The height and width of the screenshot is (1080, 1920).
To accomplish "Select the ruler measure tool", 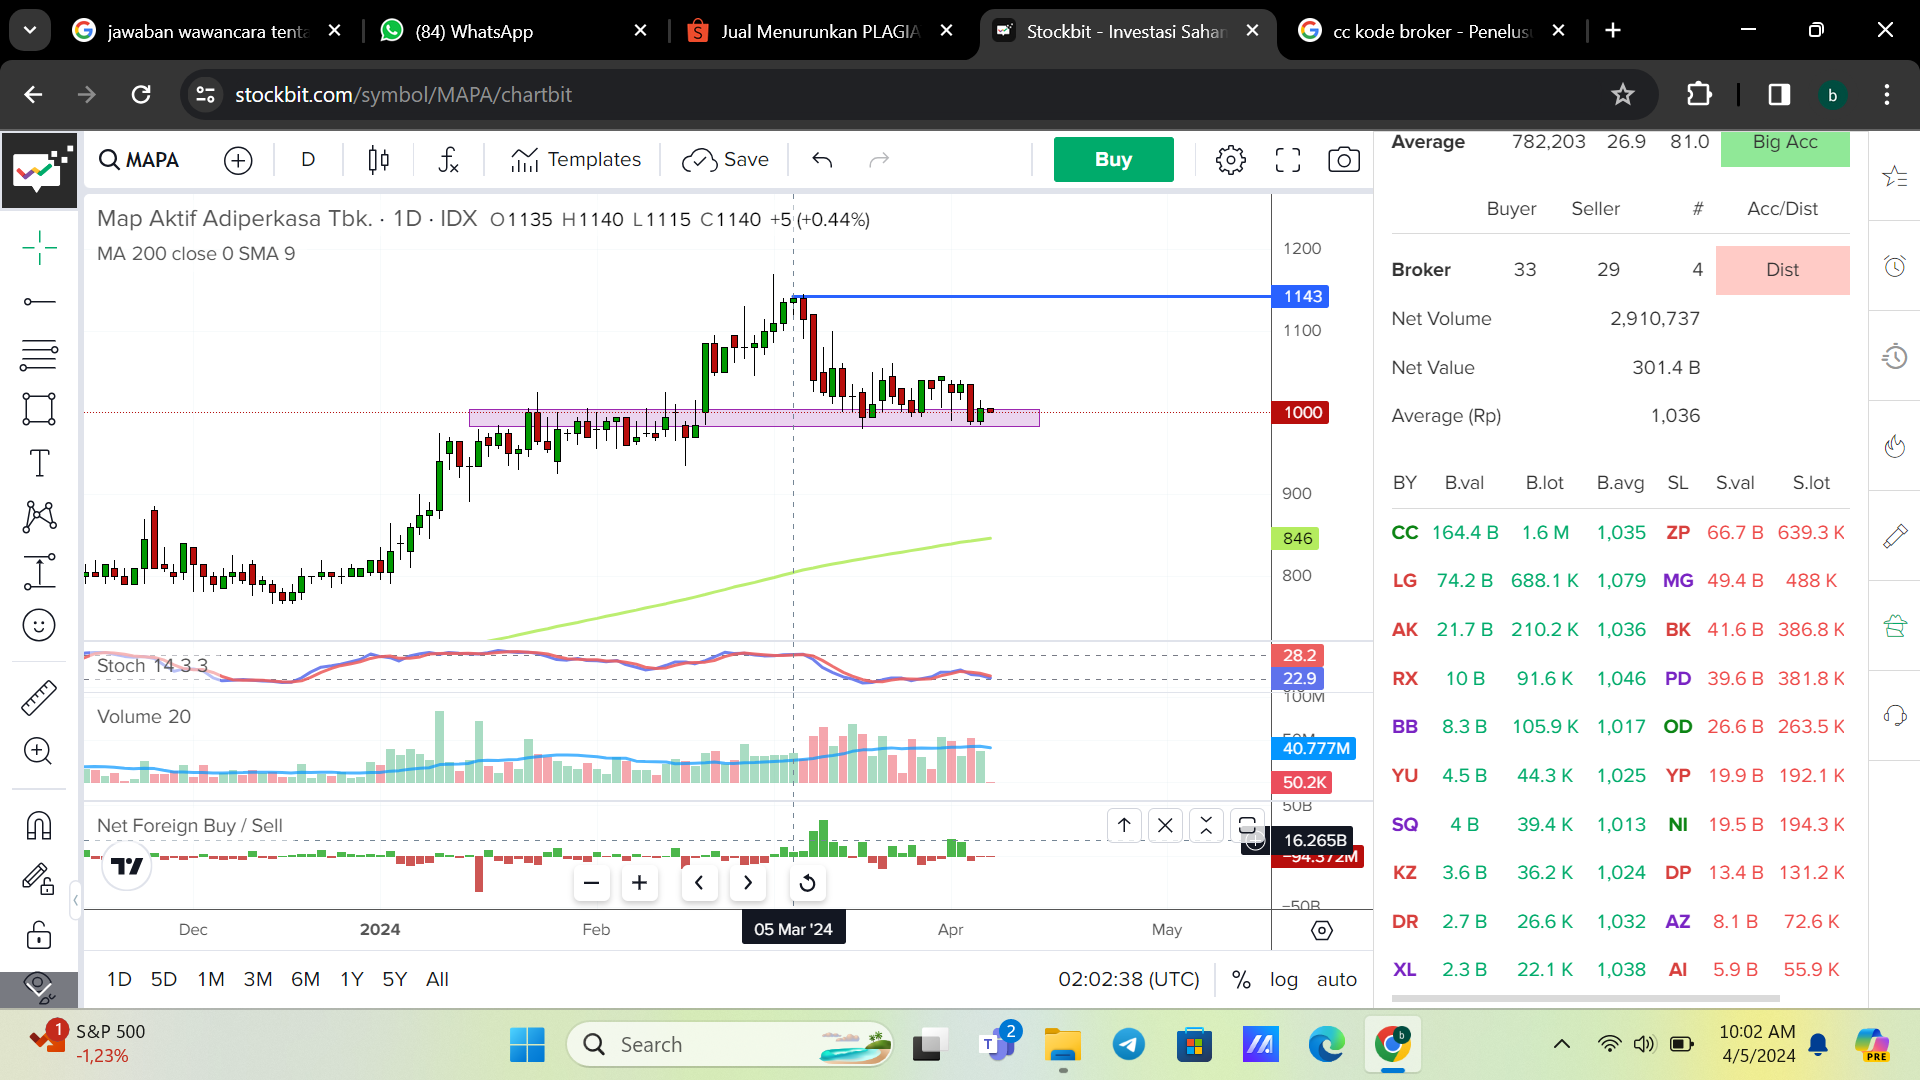I will [39, 697].
